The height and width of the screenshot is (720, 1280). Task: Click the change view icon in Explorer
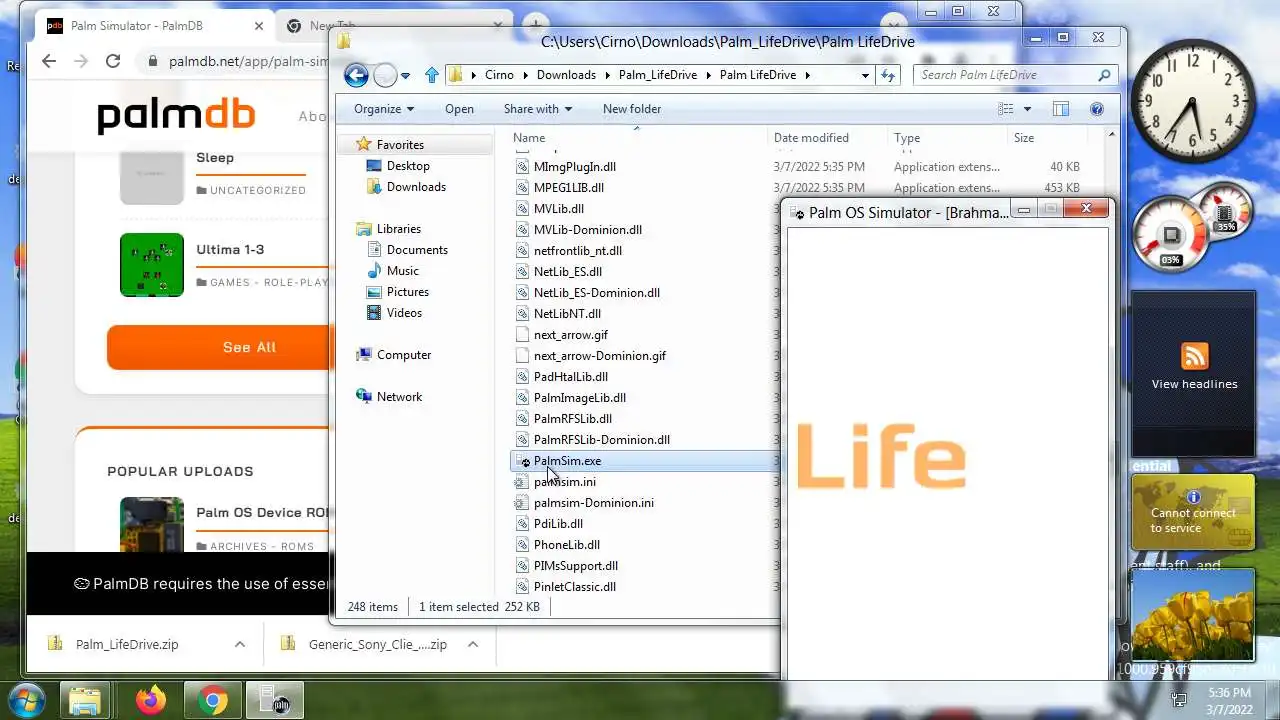coord(1007,109)
